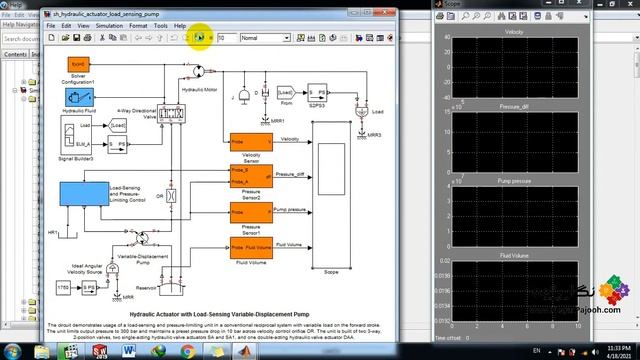Open the View menu in the Simulink window

(83, 26)
